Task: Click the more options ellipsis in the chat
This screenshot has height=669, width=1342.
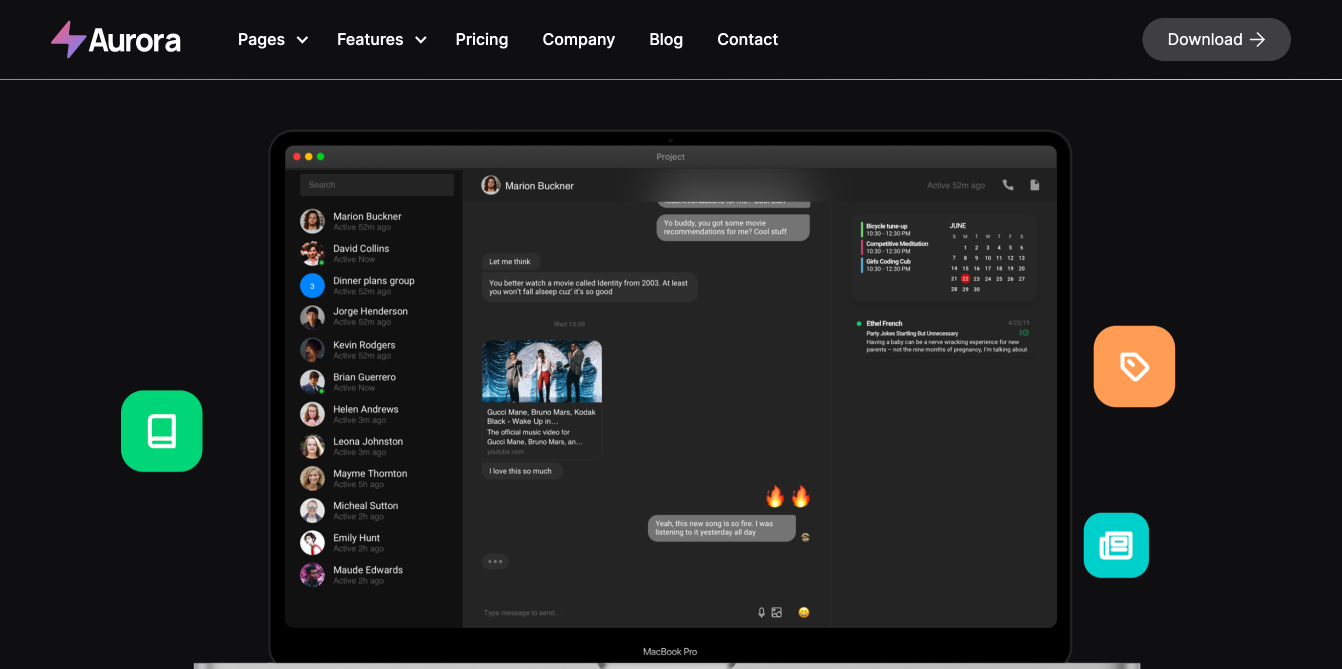Action: pyautogui.click(x=495, y=561)
